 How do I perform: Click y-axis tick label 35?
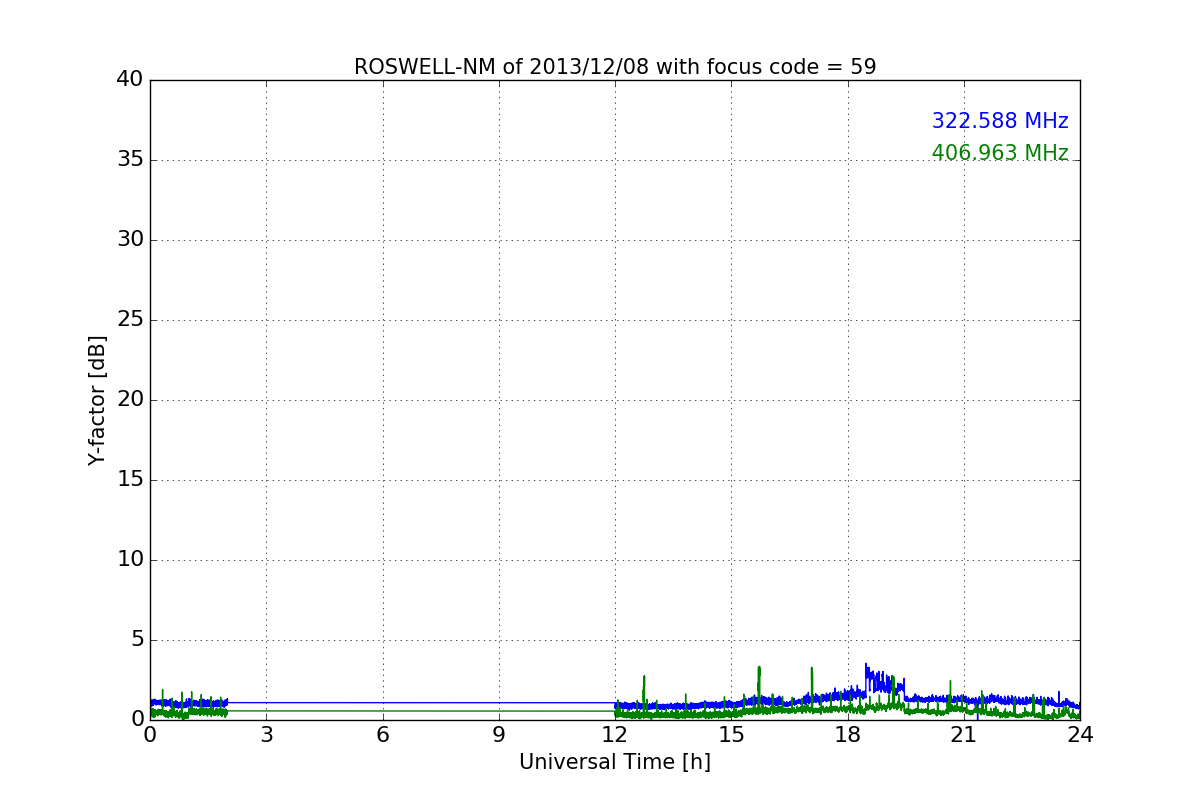coord(130,160)
